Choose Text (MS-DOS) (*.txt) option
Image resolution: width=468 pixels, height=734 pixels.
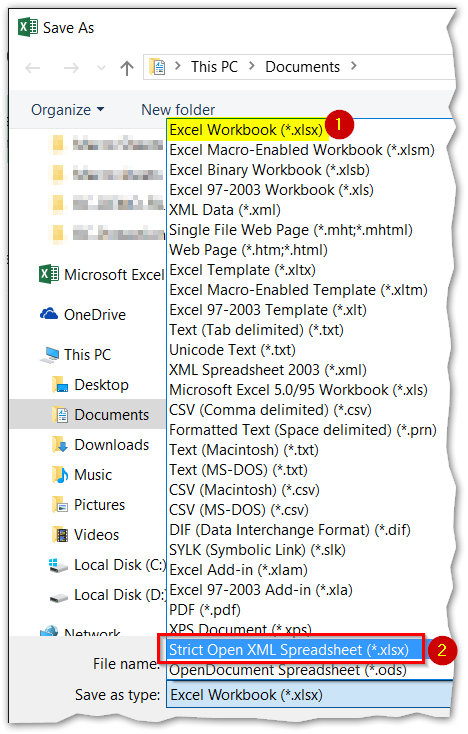point(238,470)
